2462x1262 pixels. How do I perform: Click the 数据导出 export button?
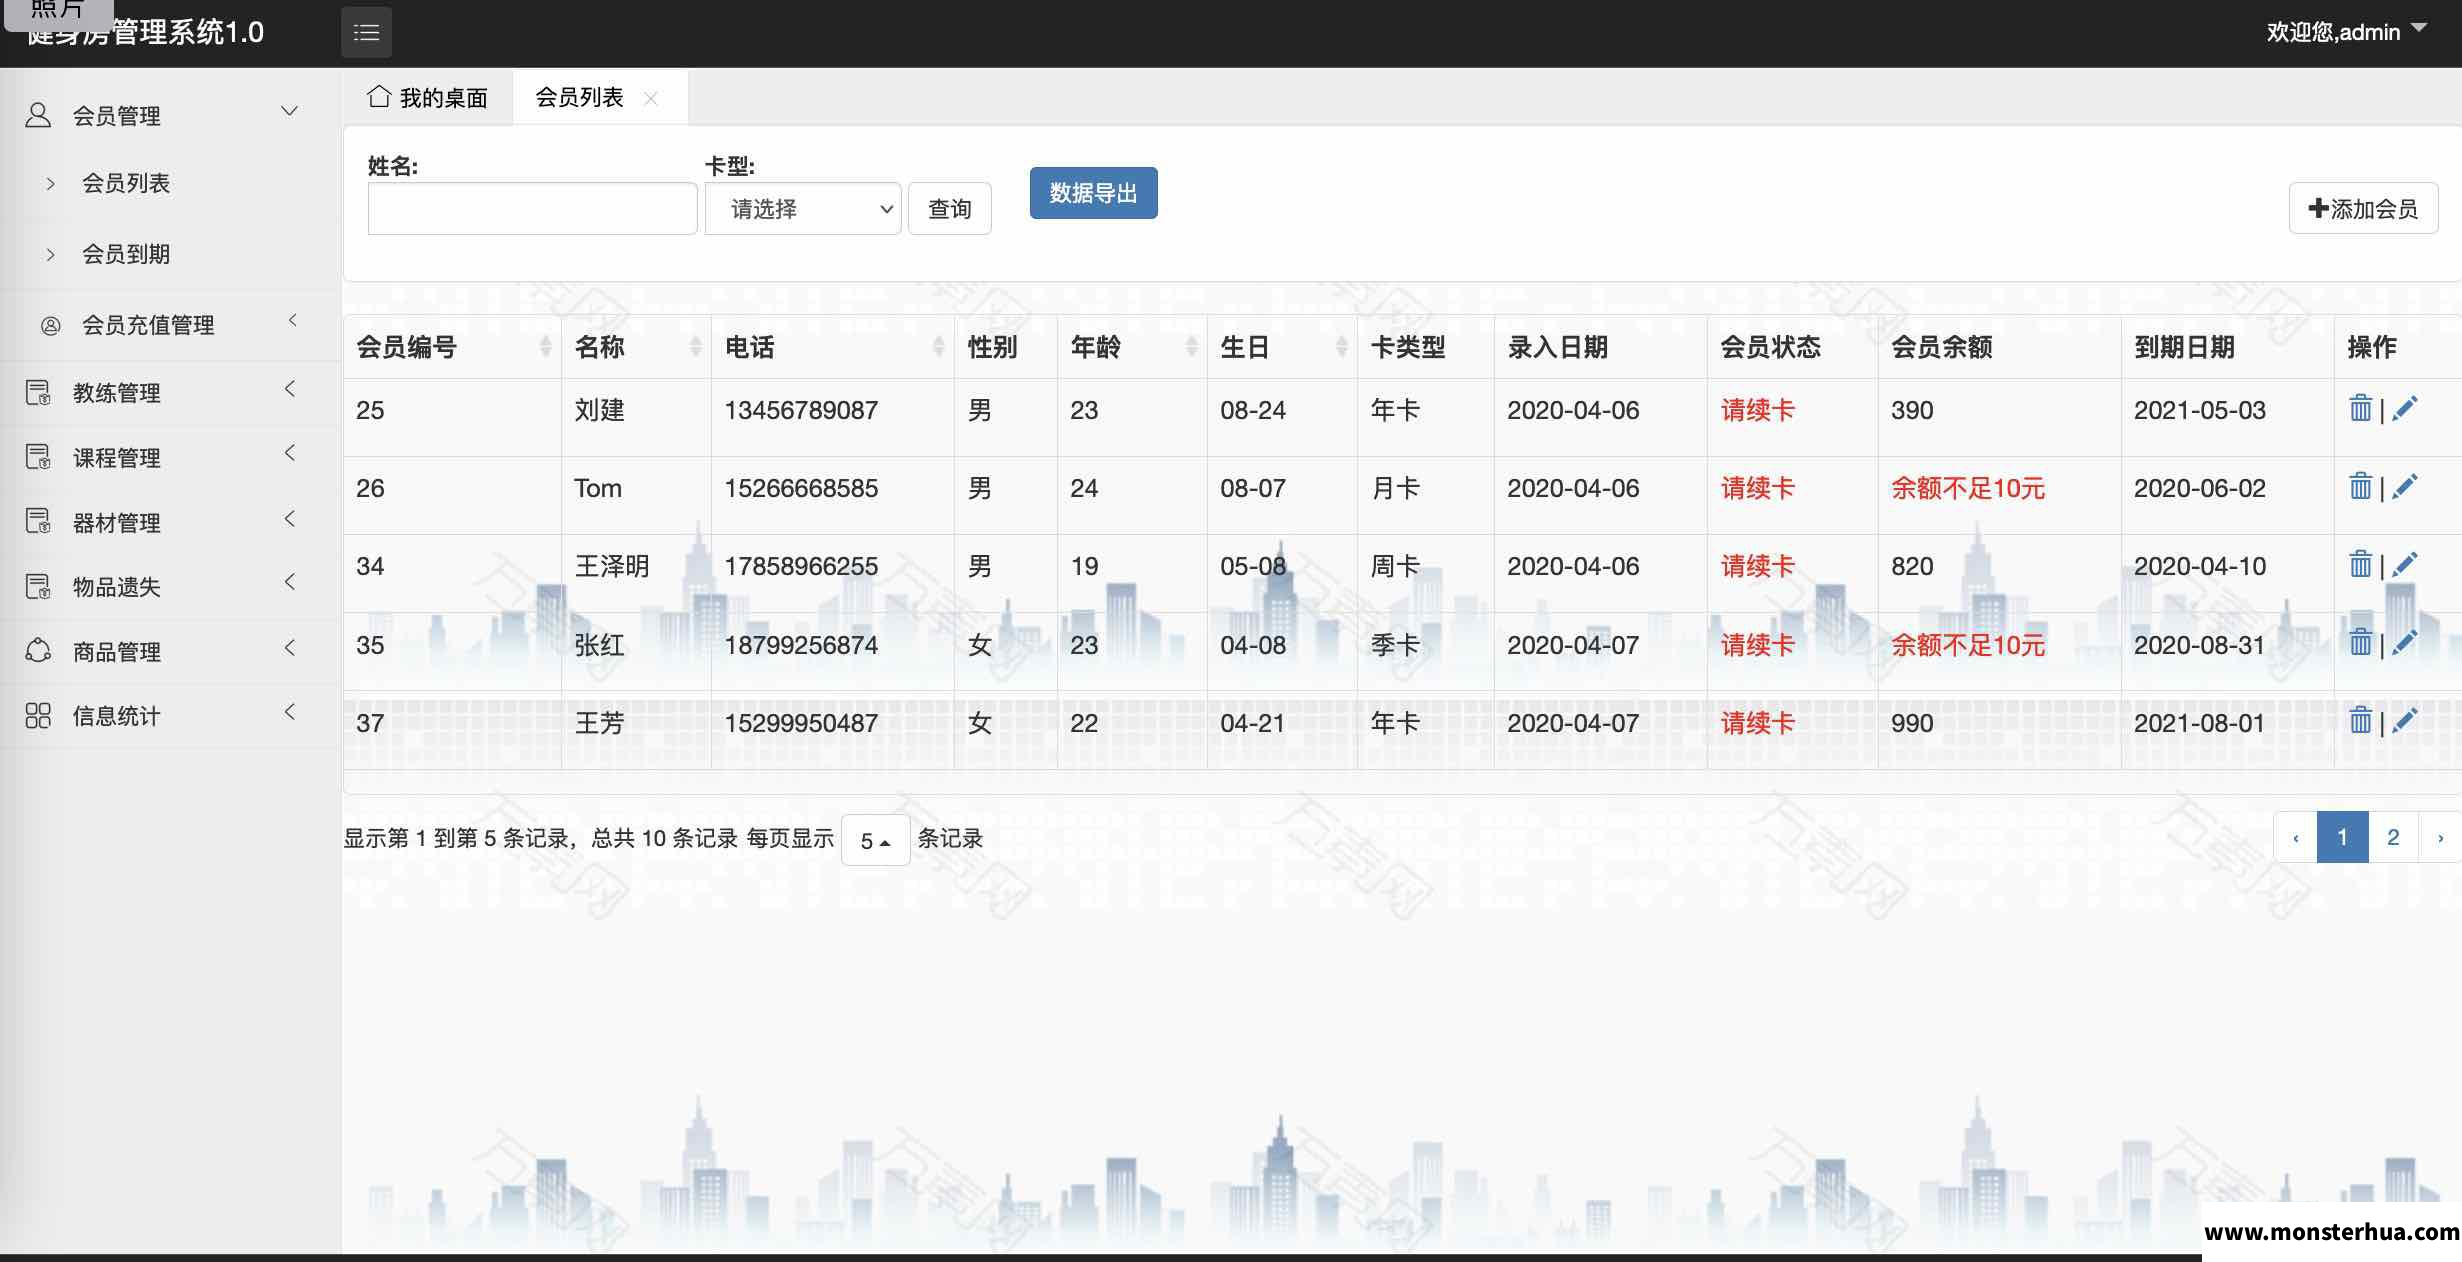click(1094, 192)
